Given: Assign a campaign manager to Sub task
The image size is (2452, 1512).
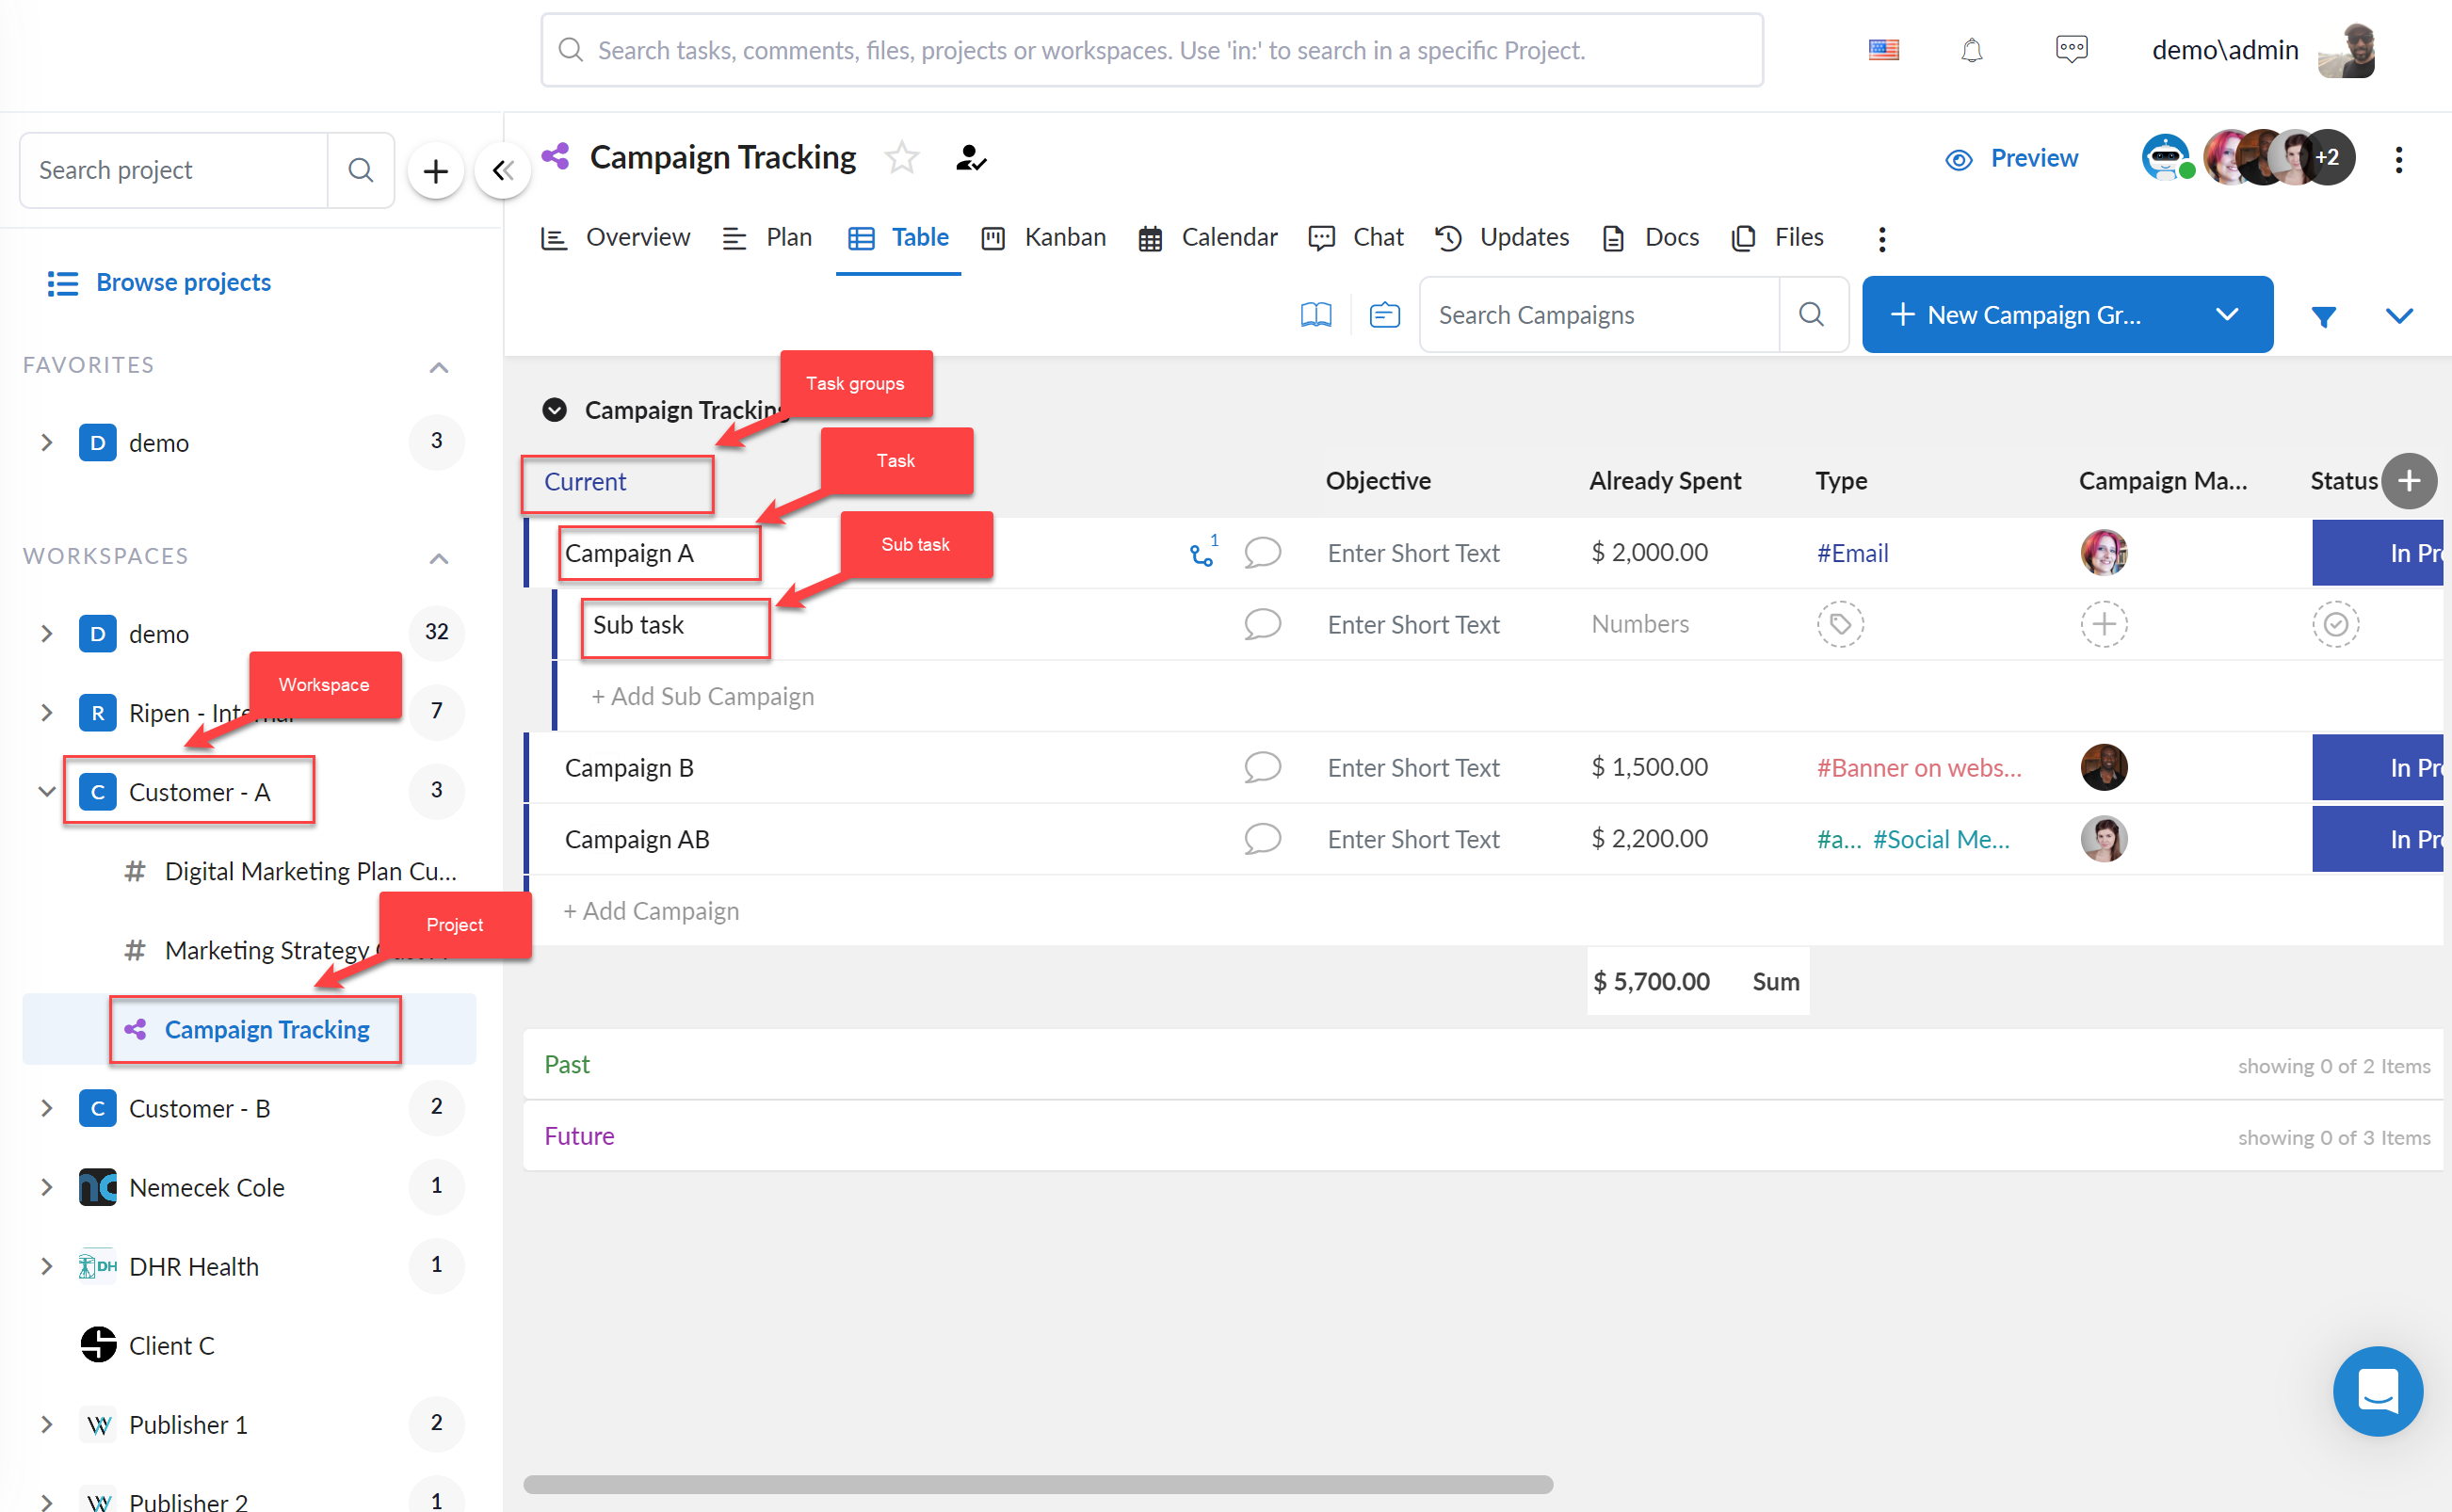Looking at the screenshot, I should 2104,624.
